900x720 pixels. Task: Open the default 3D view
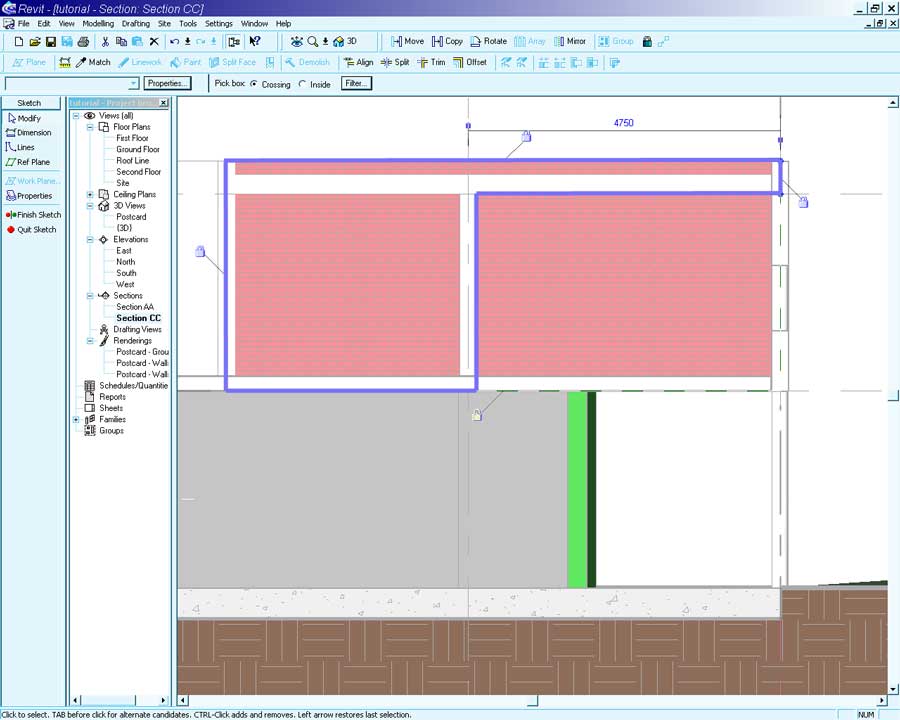(x=345, y=42)
